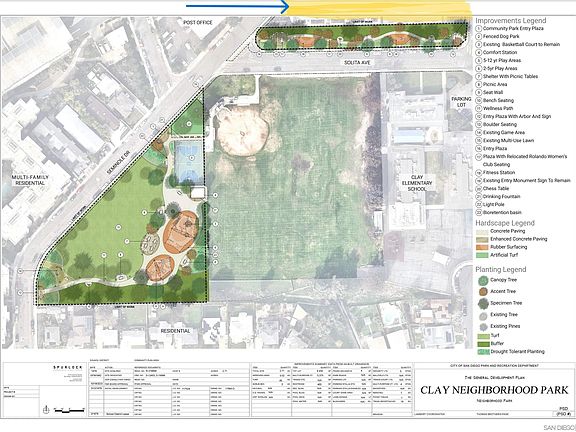Select the Buffer swatch in Planting Legend

click(483, 344)
